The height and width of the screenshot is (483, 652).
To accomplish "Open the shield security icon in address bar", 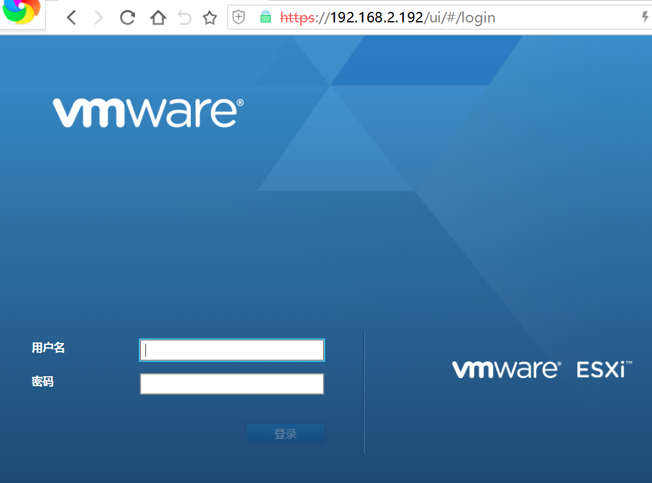I will [239, 17].
